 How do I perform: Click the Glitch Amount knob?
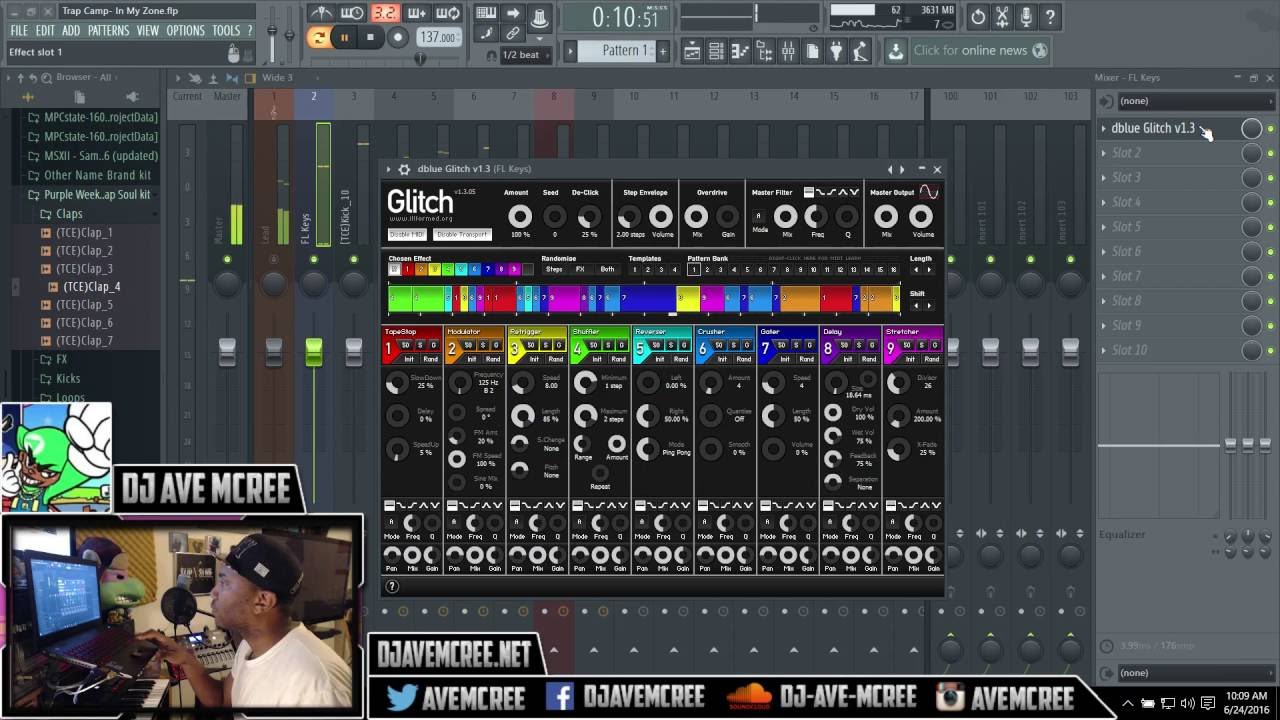[x=519, y=216]
